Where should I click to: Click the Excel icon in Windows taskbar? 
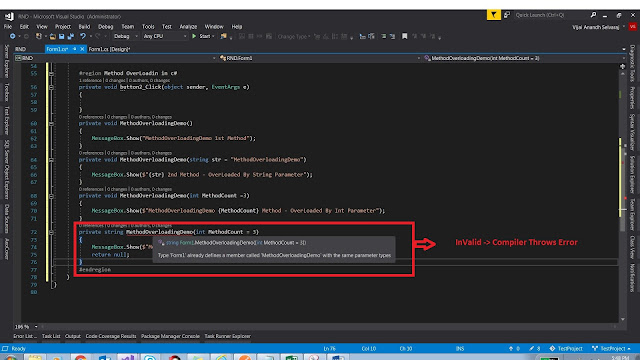pos(291,358)
